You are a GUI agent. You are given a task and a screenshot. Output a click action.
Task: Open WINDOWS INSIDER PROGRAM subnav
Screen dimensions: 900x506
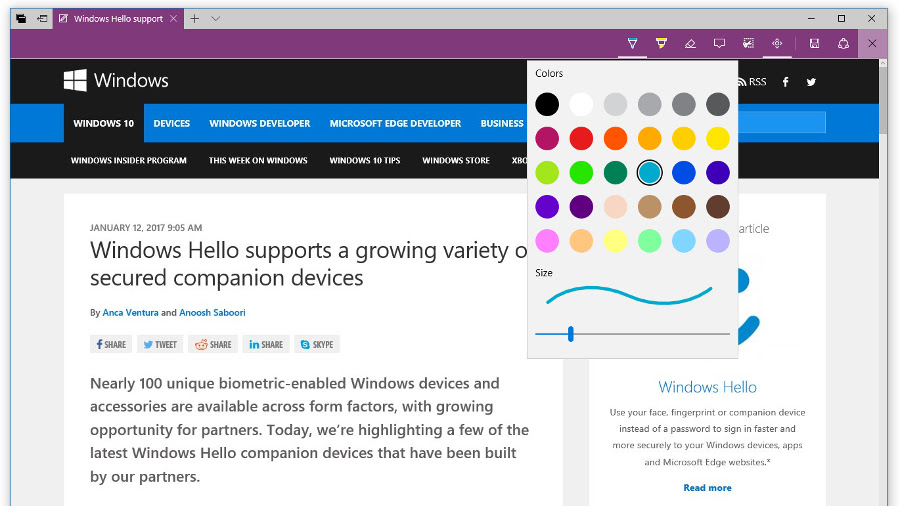pos(129,161)
